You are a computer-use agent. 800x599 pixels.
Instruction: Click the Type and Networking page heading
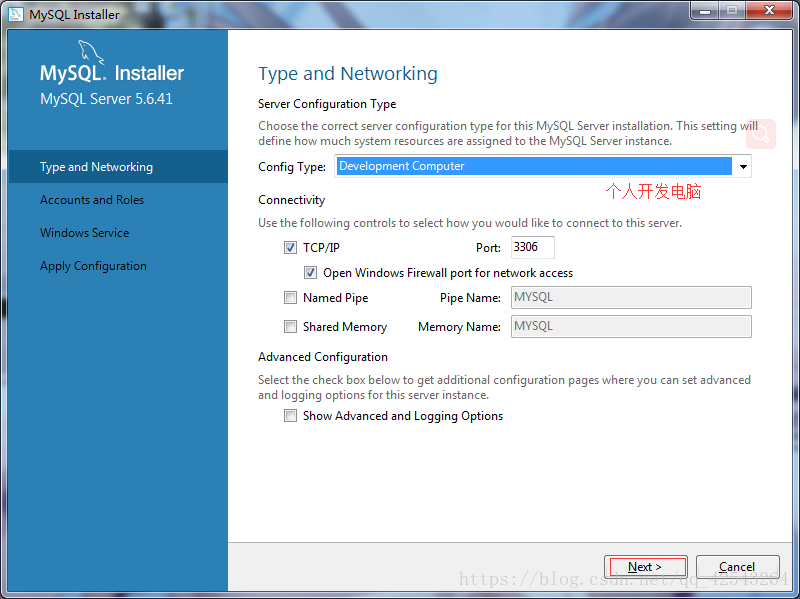pos(348,74)
